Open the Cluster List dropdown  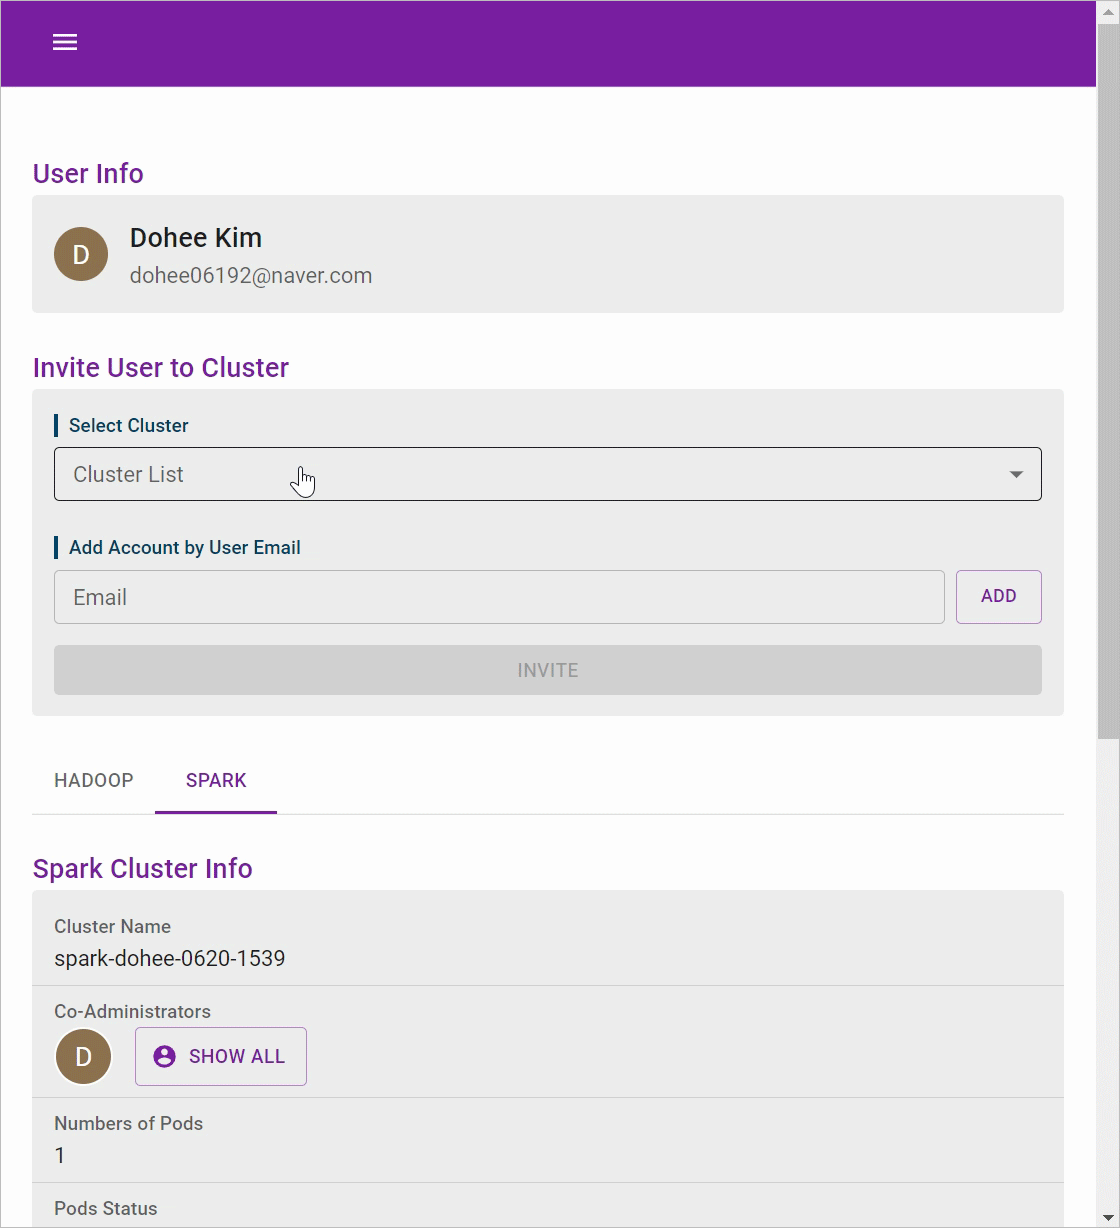point(548,474)
